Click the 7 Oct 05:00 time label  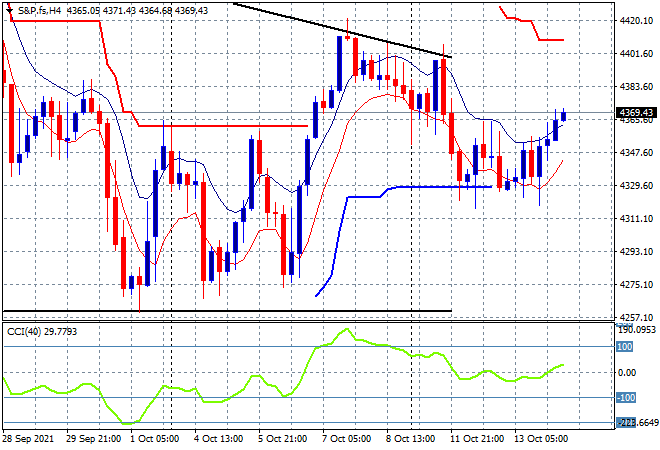pyautogui.click(x=346, y=439)
